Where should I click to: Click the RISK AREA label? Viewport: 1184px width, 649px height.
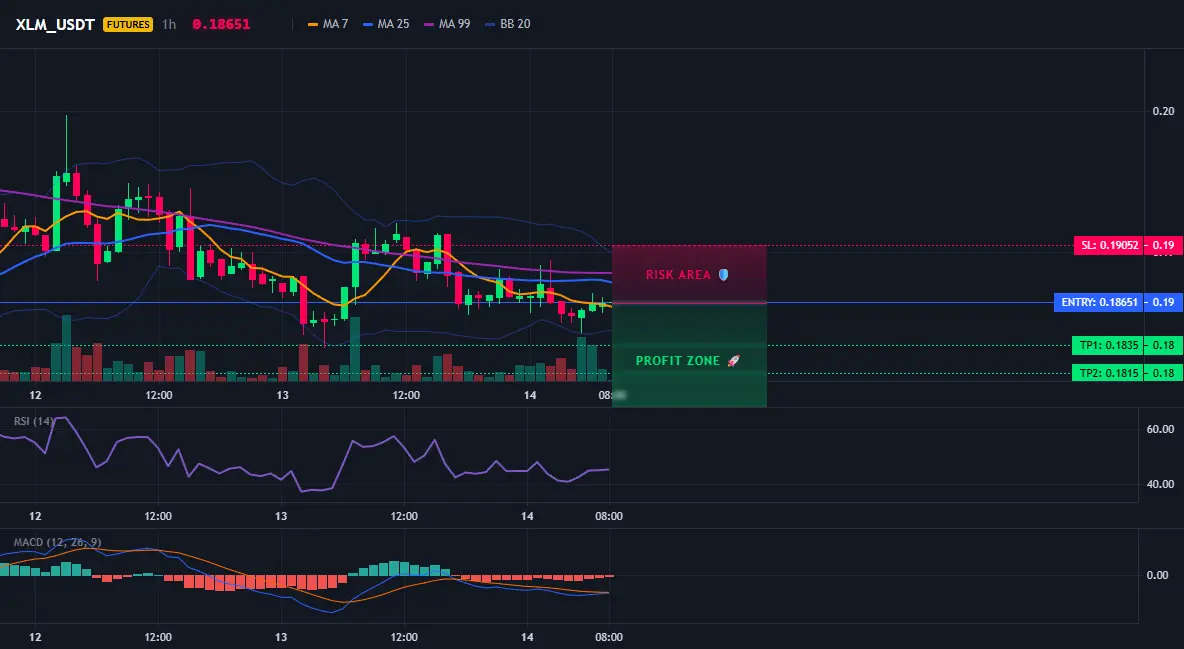pyautogui.click(x=678, y=275)
